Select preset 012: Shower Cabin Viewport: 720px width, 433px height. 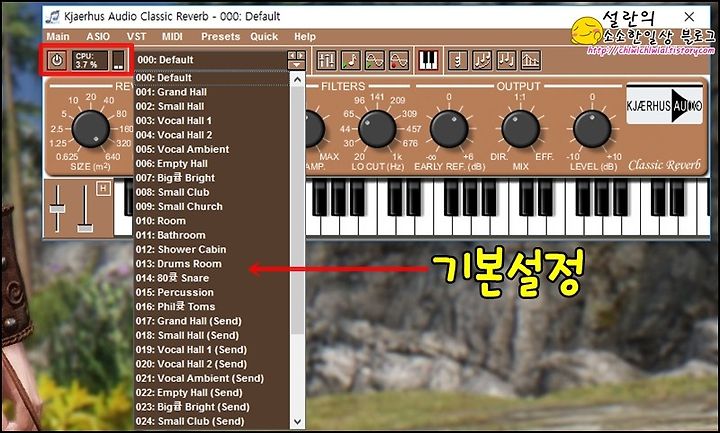point(212,249)
